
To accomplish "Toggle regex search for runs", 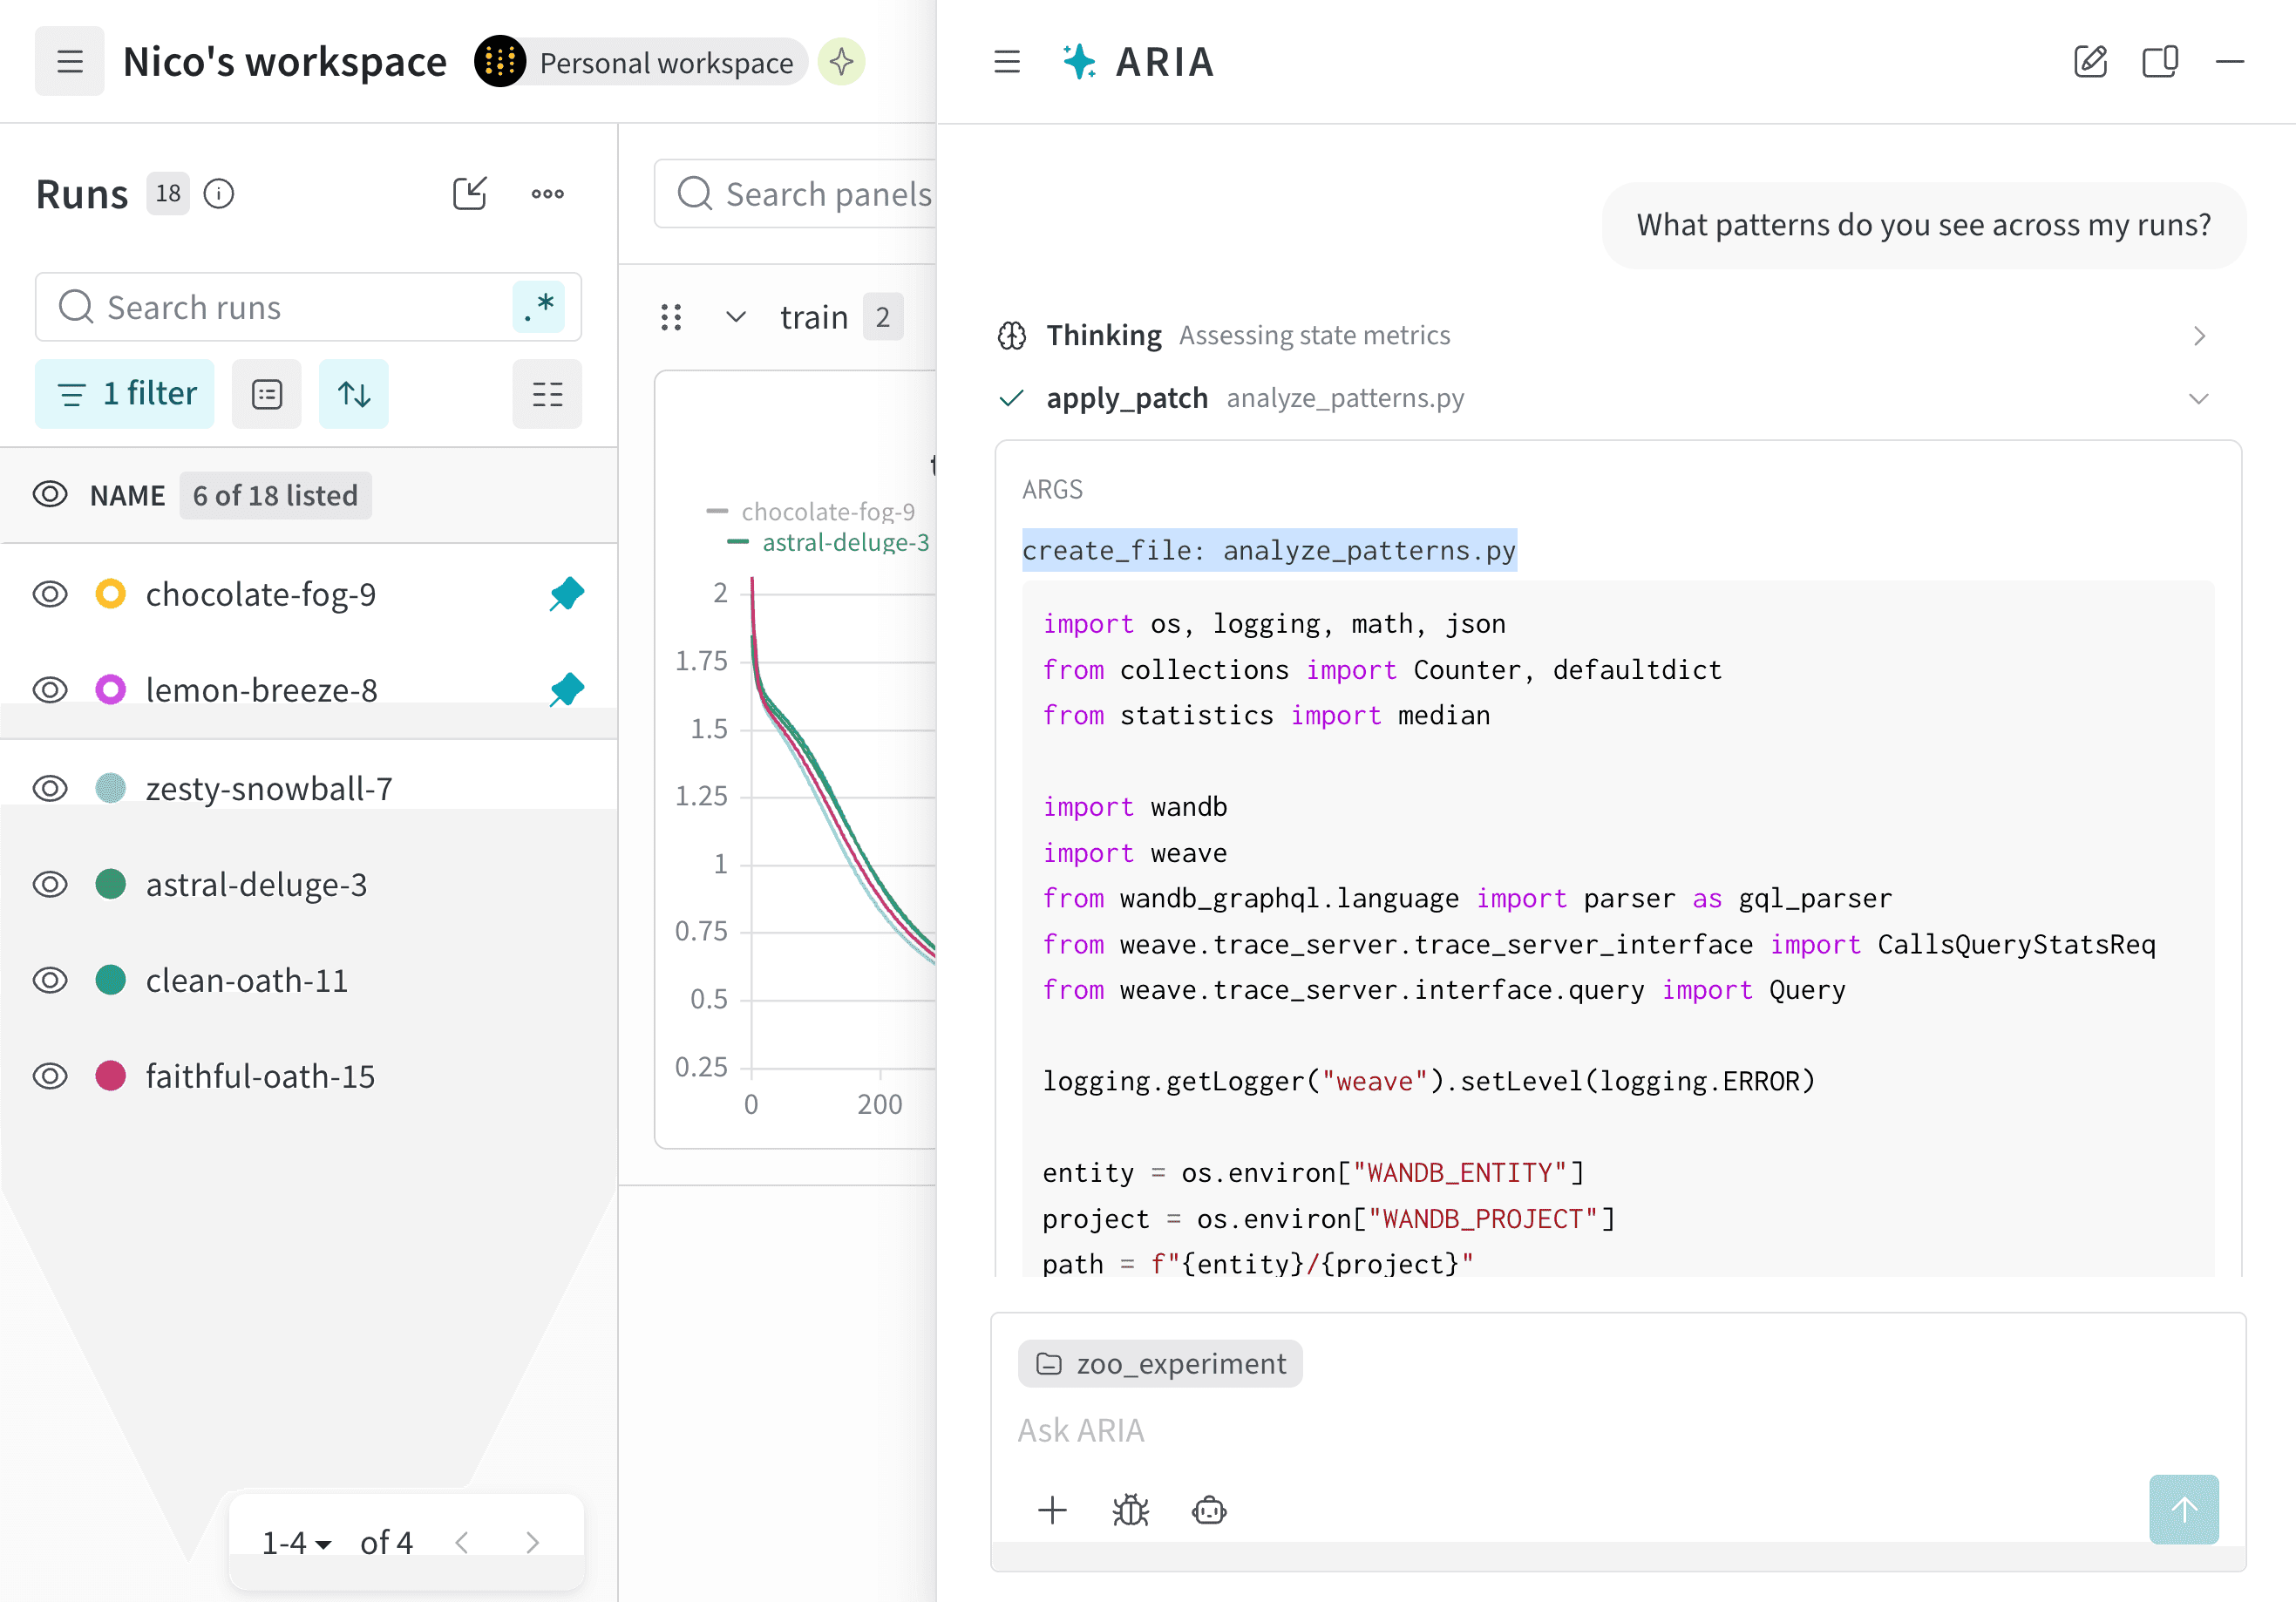I will point(539,307).
